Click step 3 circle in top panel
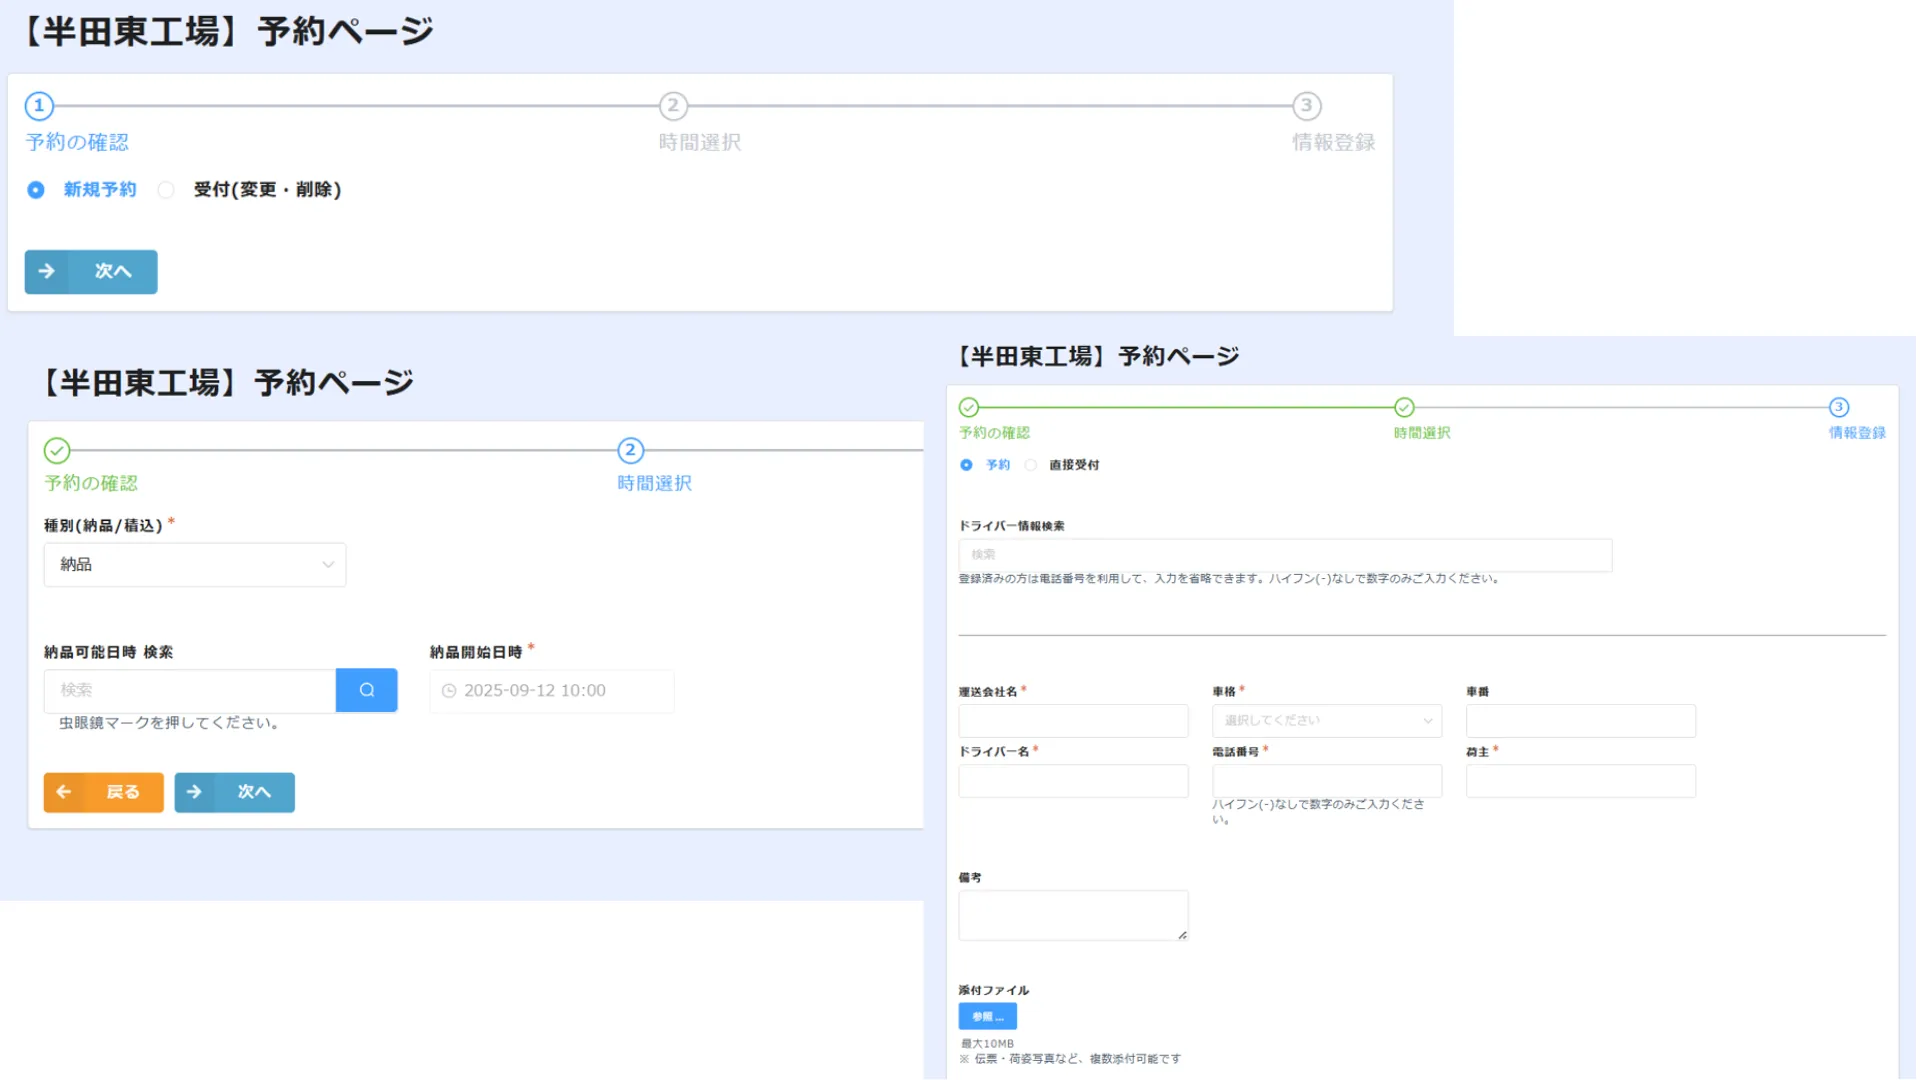The height and width of the screenshot is (1080, 1920). (x=1306, y=106)
